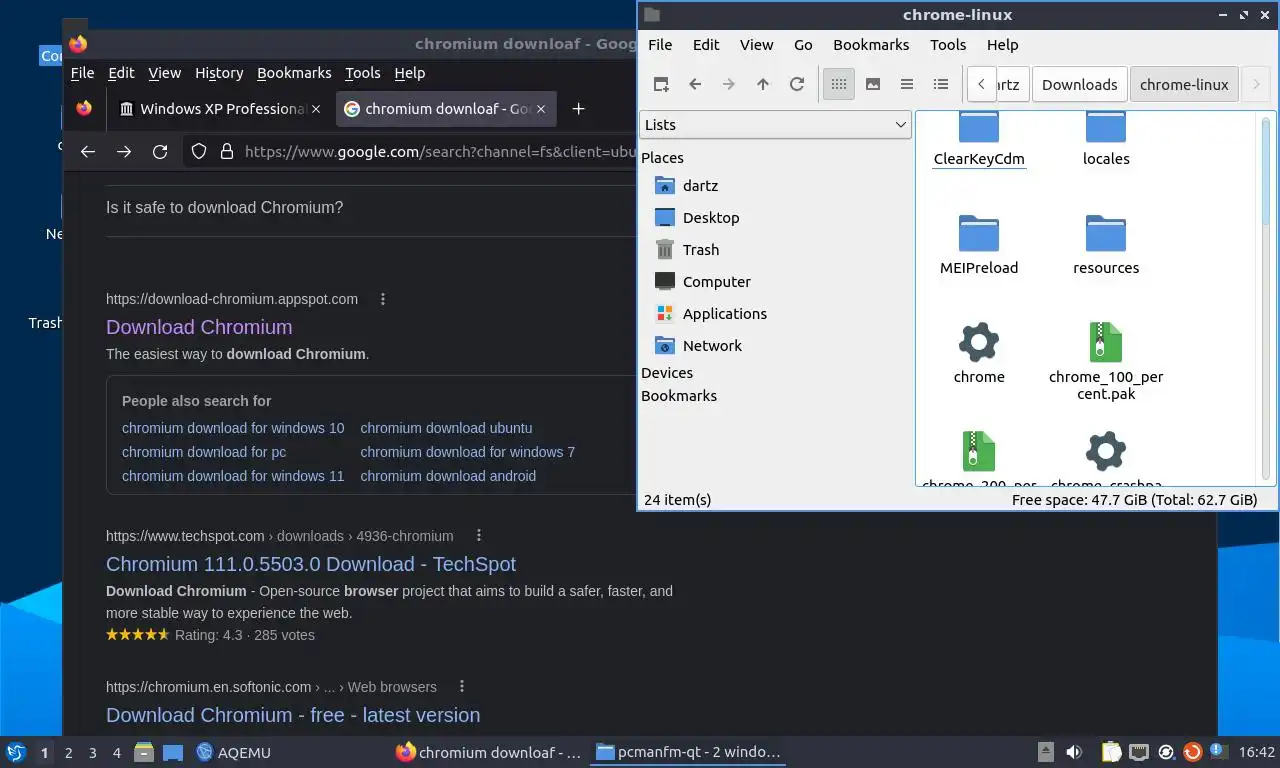The image size is (1280, 768).
Task: Open Edit menu in file manager
Action: [706, 44]
